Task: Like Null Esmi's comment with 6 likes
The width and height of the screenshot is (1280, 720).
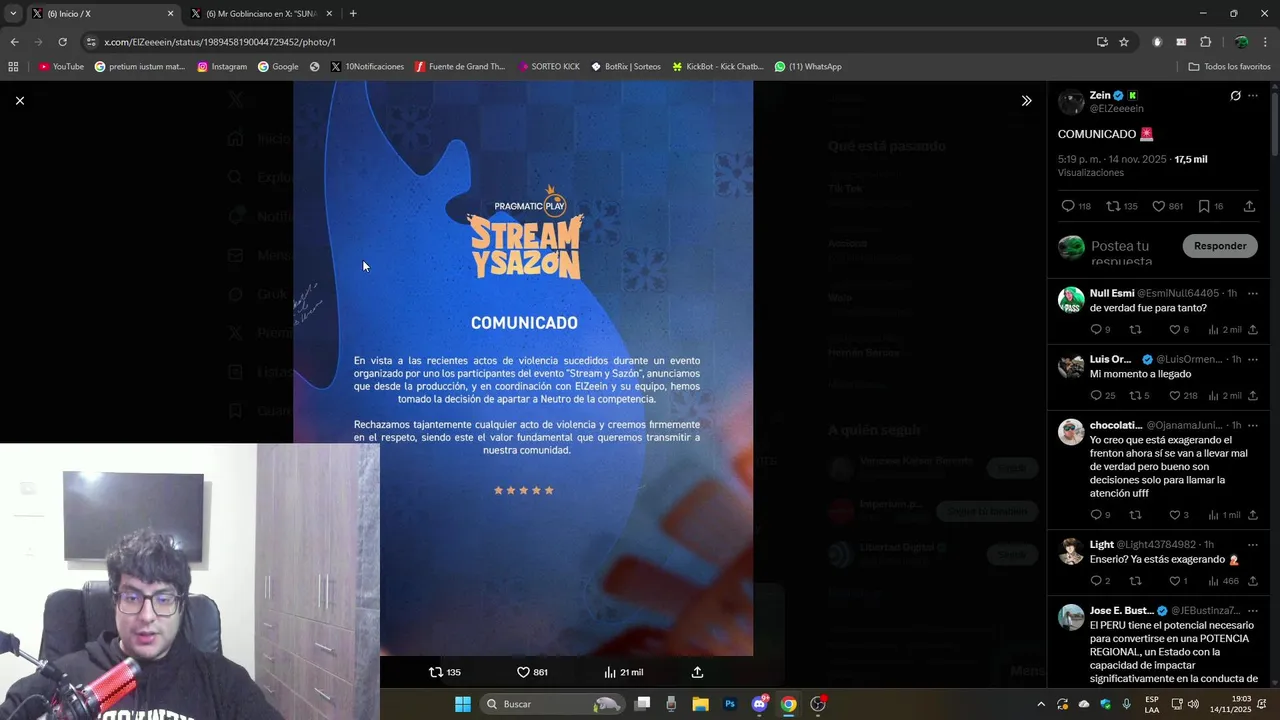Action: click(1179, 330)
